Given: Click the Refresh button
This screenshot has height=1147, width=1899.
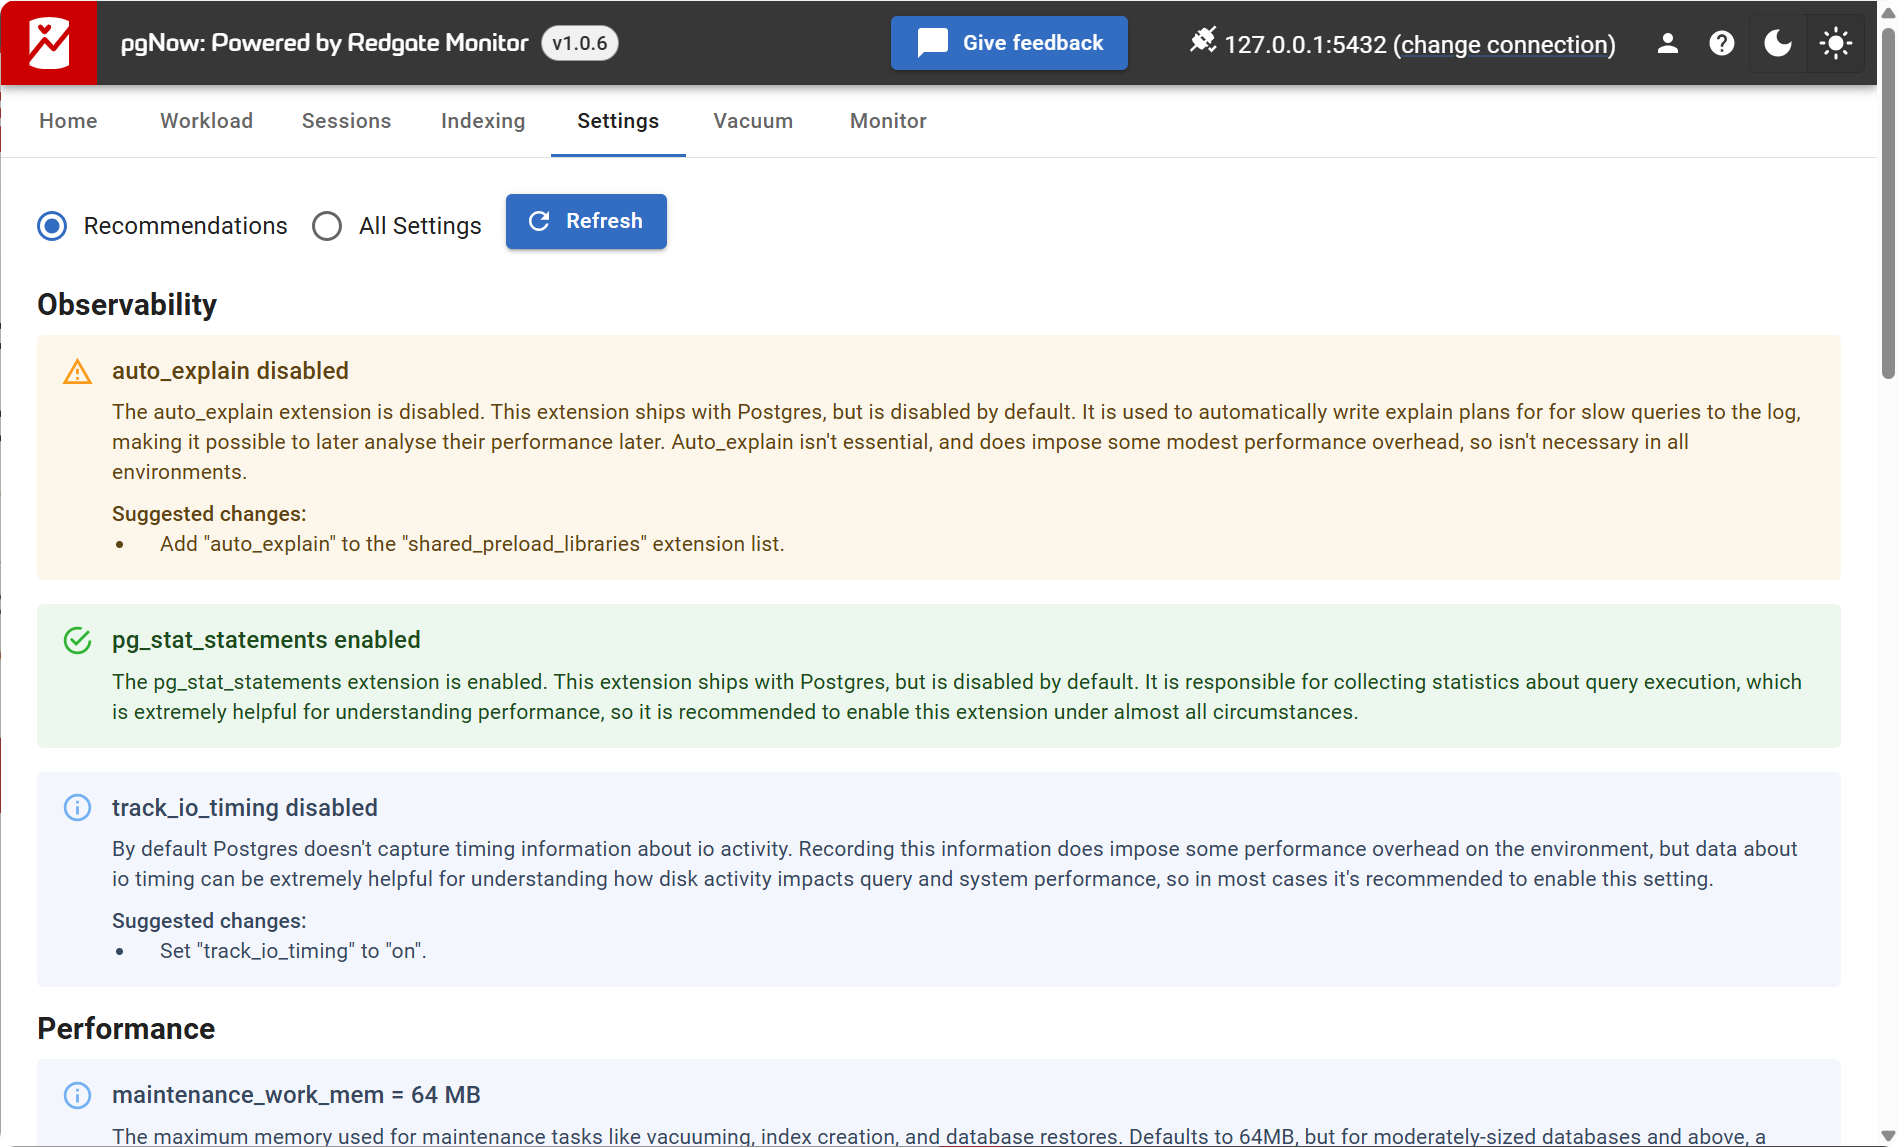Looking at the screenshot, I should point(586,221).
